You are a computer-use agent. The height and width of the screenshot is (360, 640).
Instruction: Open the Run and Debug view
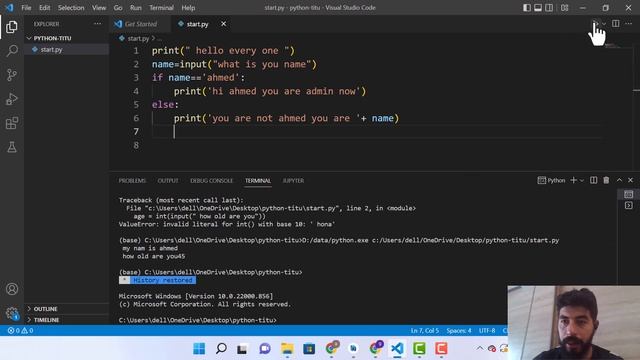tap(12, 99)
